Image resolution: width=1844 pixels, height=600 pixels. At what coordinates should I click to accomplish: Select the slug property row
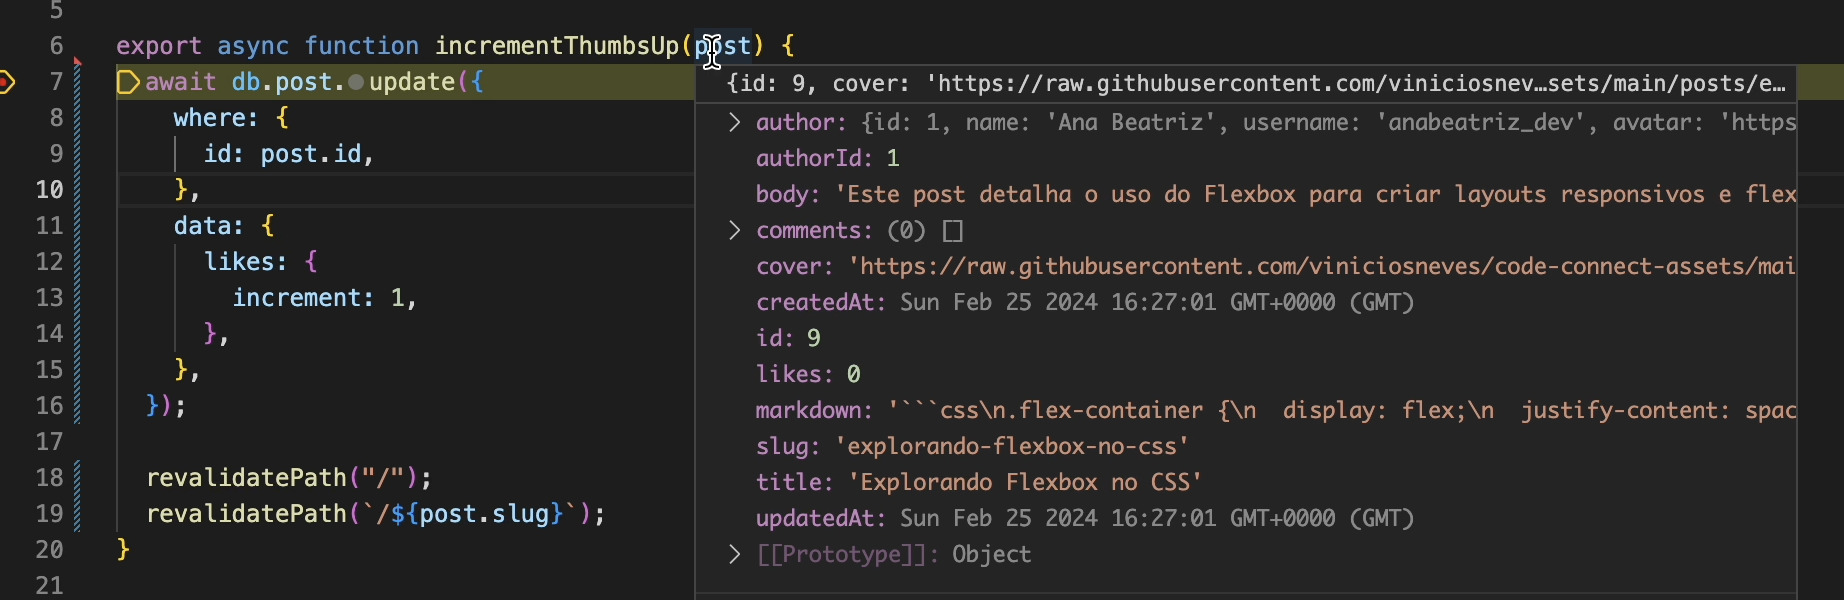tap(972, 446)
